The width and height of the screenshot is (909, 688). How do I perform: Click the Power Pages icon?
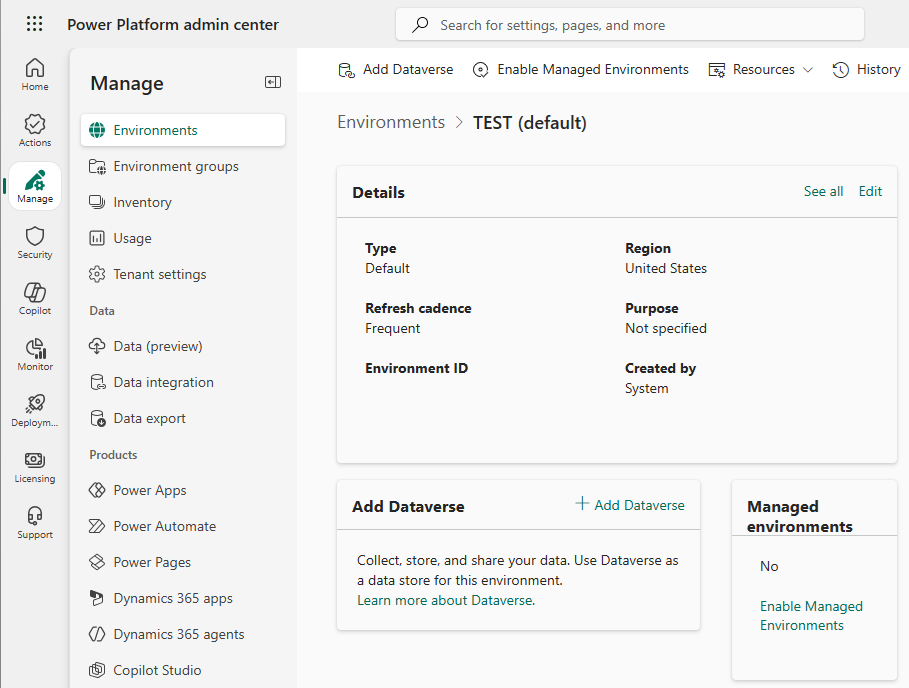(97, 562)
